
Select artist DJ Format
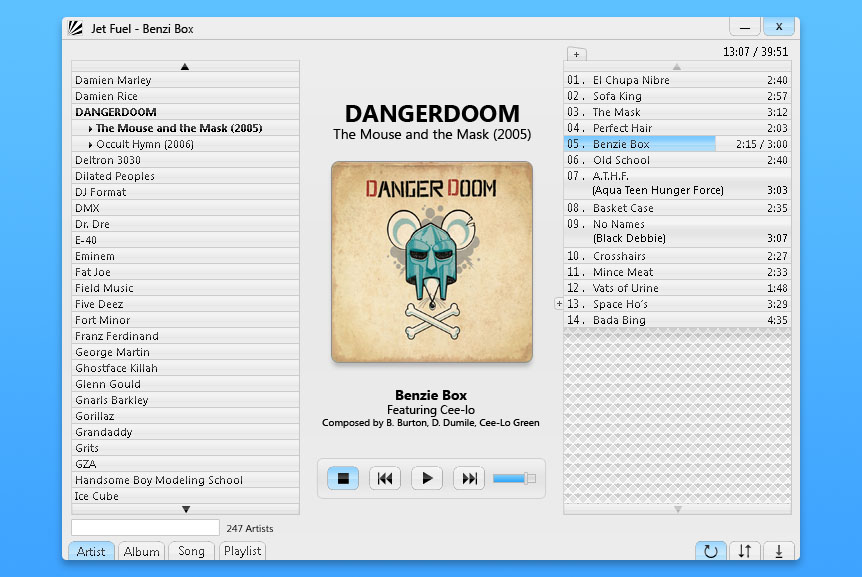point(185,192)
